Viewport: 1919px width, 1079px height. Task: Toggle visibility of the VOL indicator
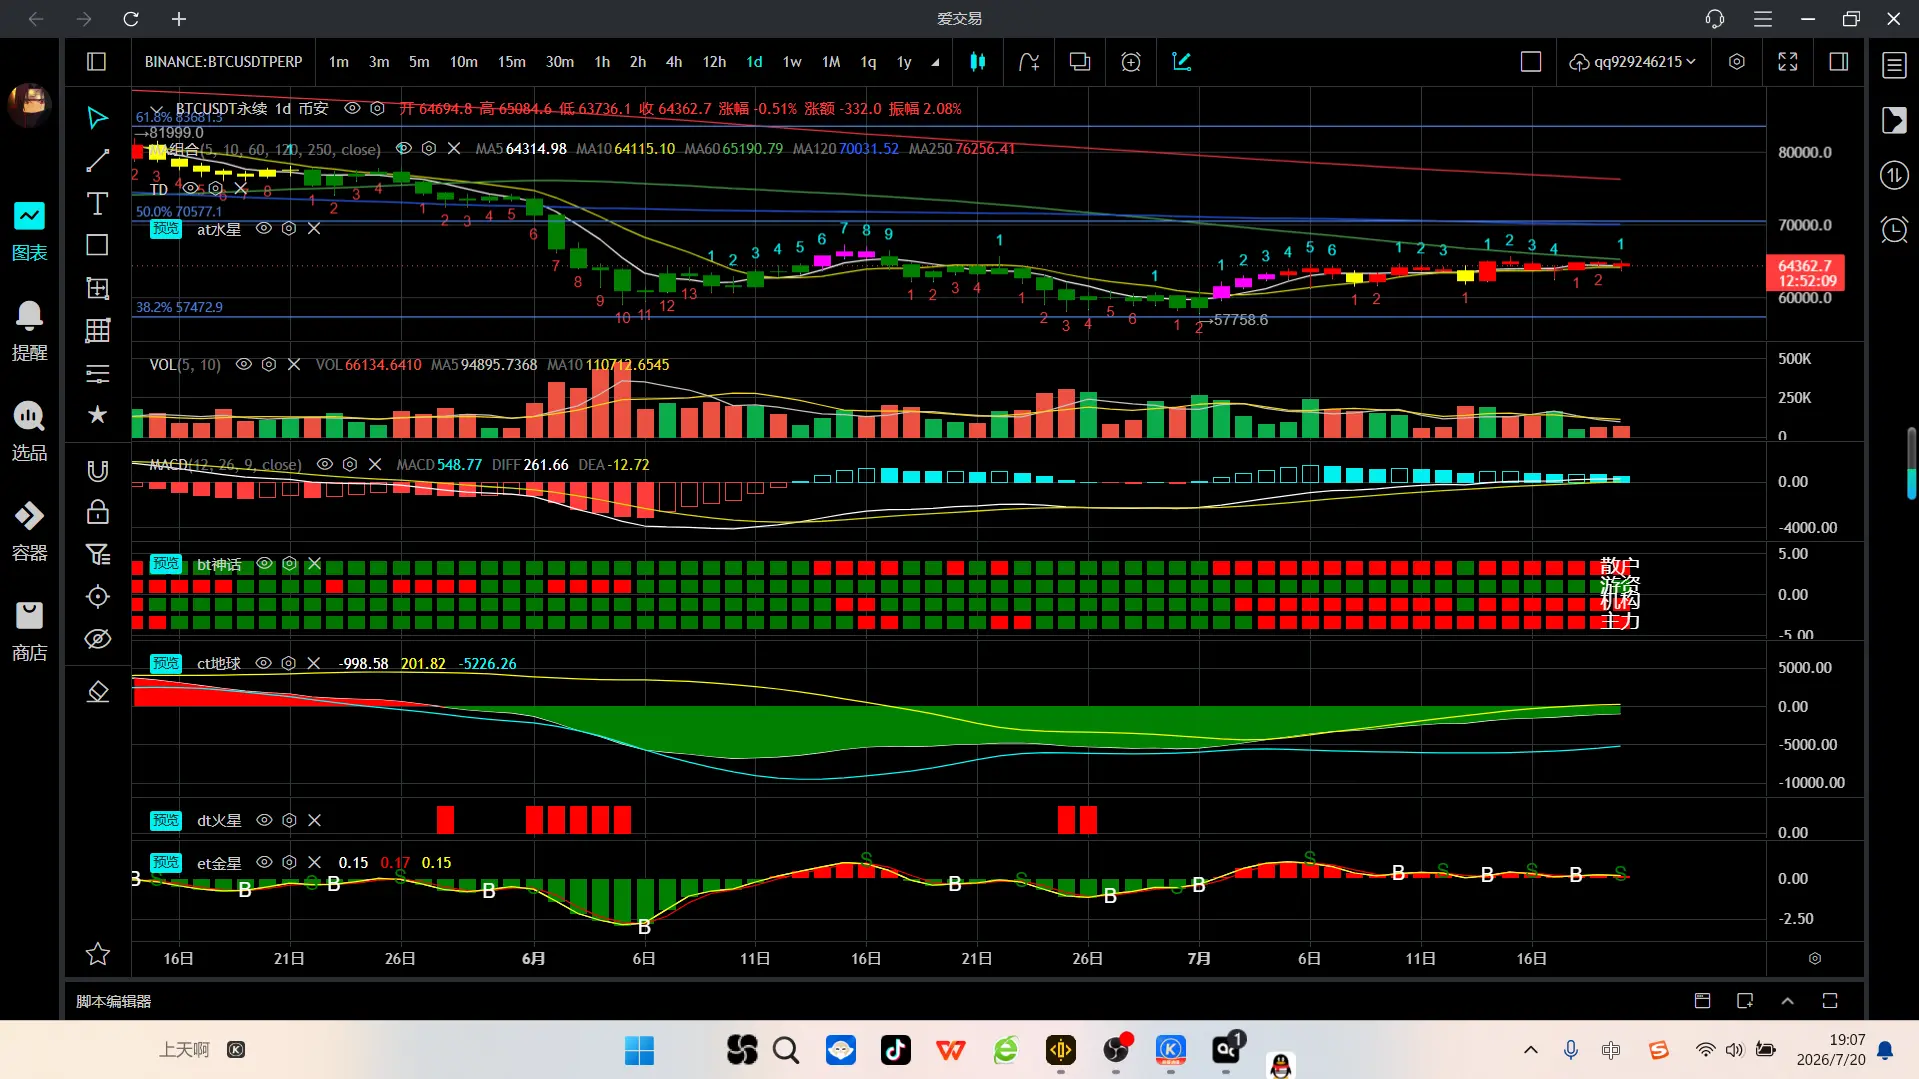pyautogui.click(x=243, y=365)
